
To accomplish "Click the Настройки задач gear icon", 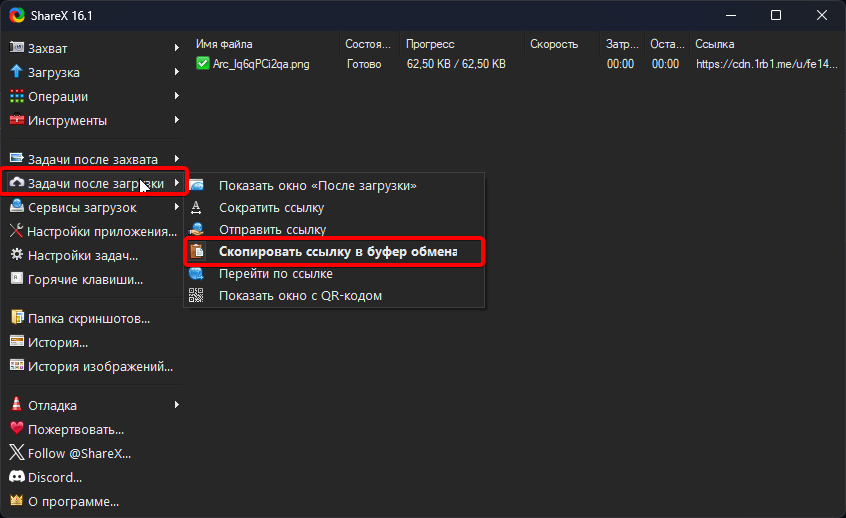I will tap(17, 255).
